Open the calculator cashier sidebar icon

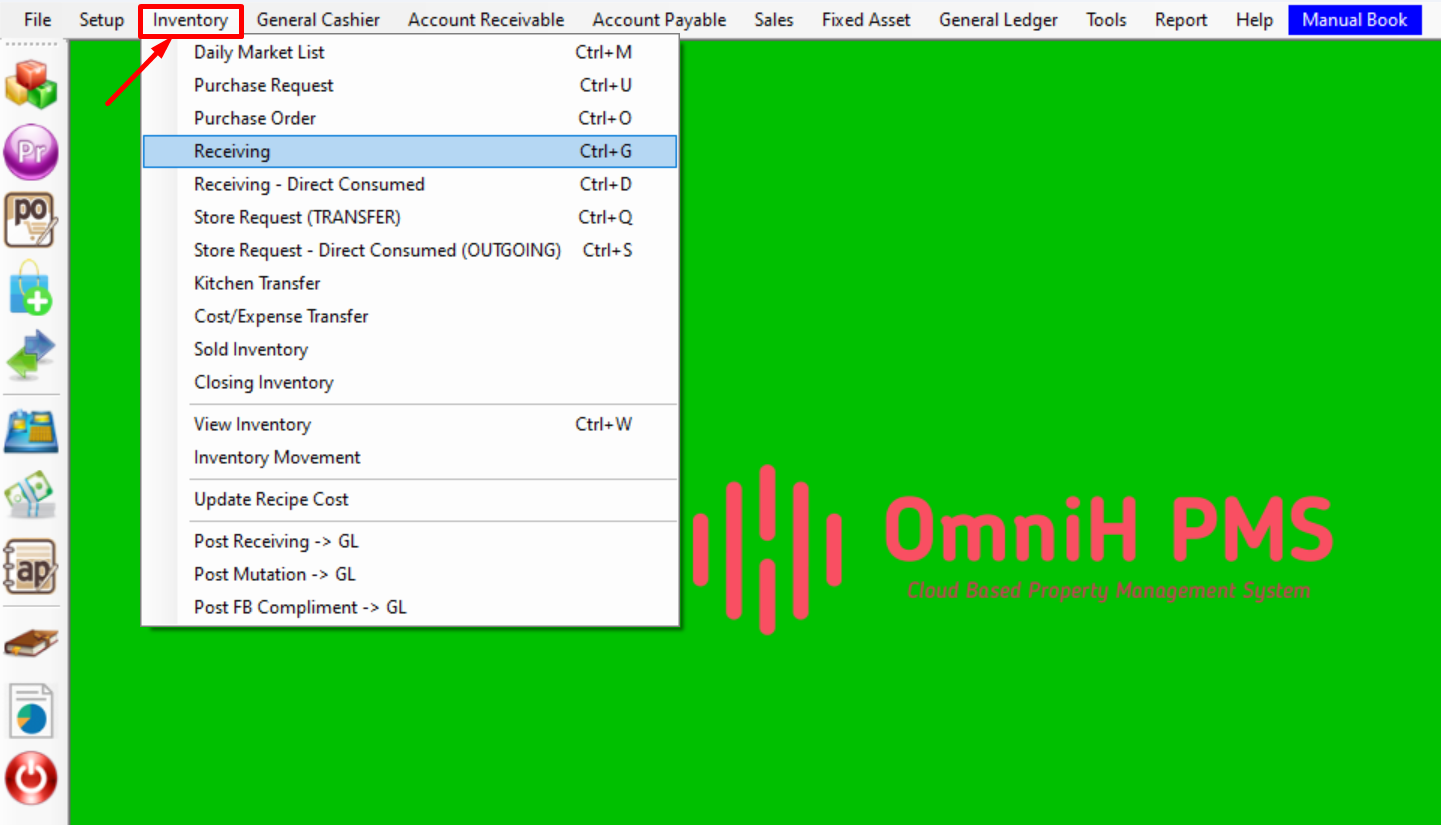31,432
